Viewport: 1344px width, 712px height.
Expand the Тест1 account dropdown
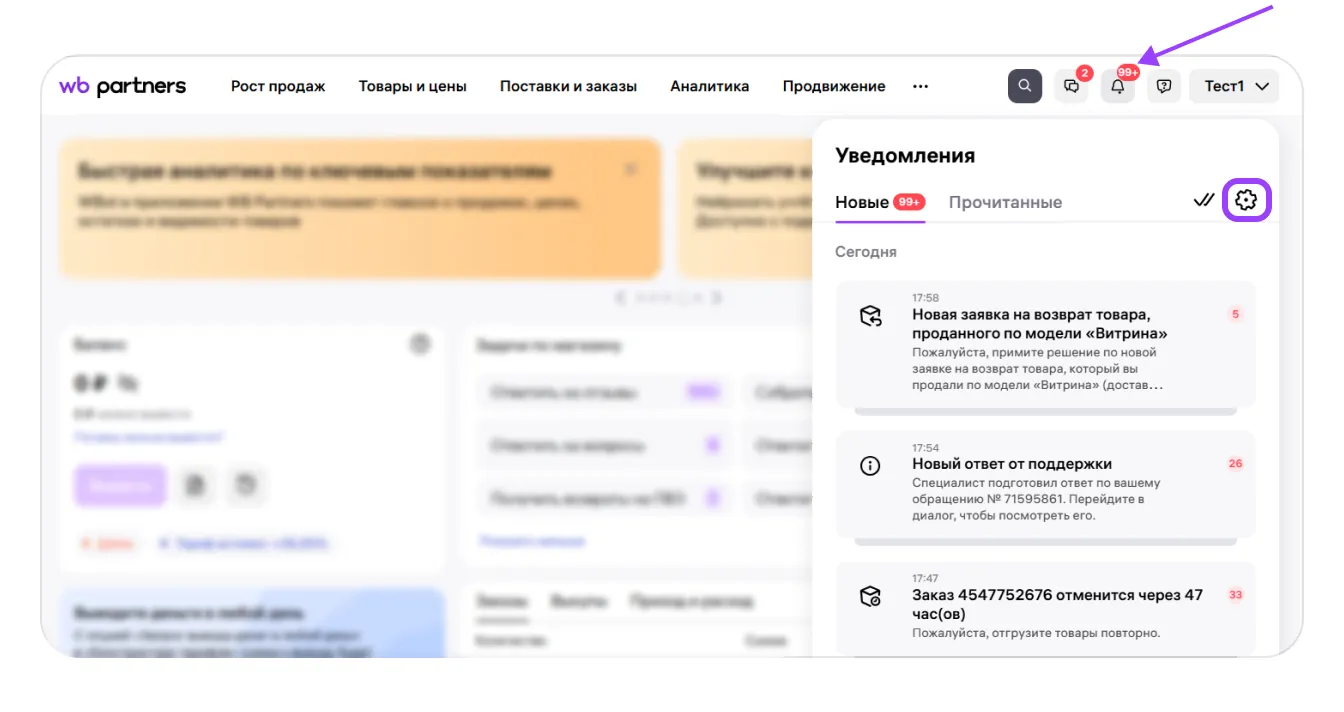(1236, 86)
